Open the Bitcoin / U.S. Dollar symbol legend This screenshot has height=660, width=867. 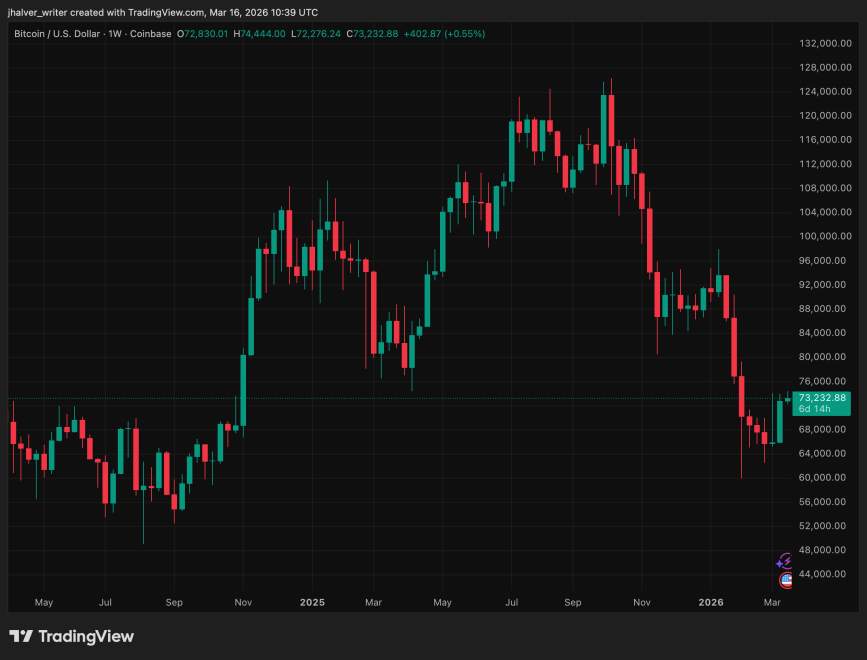tap(55, 33)
